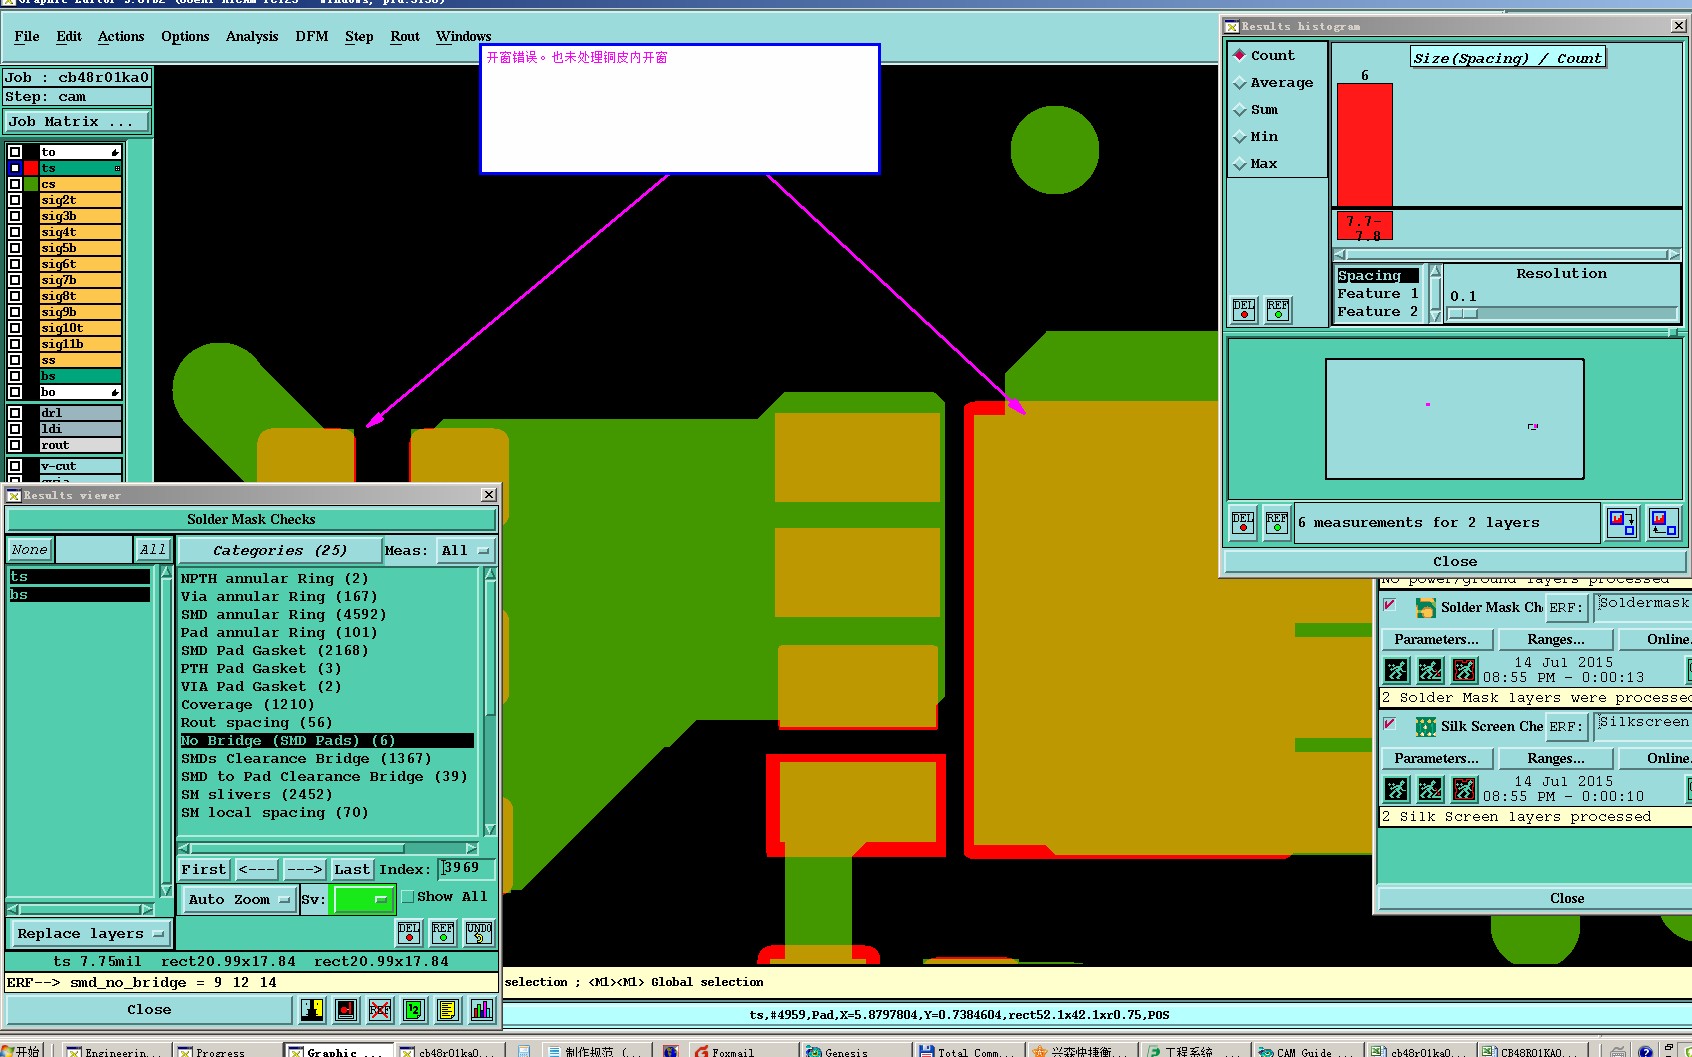Open the Rout menu
1692x1057 pixels.
click(x=405, y=37)
